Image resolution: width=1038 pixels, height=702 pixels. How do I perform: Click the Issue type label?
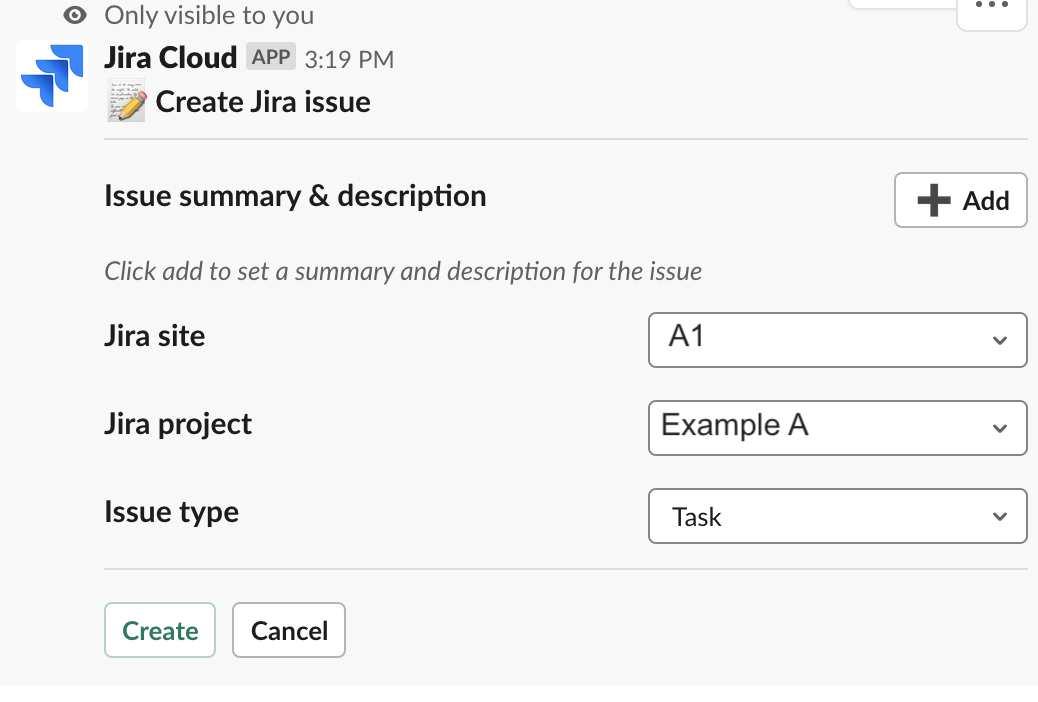[171, 513]
